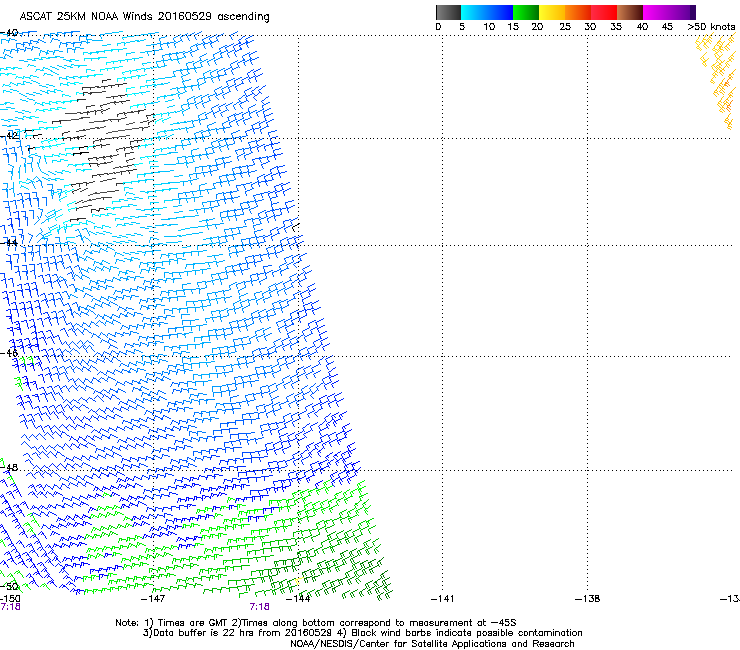Screen dimensions: 740x650
Task: Click the dark purple 45-50 knots legend segment
Action: tap(682, 12)
